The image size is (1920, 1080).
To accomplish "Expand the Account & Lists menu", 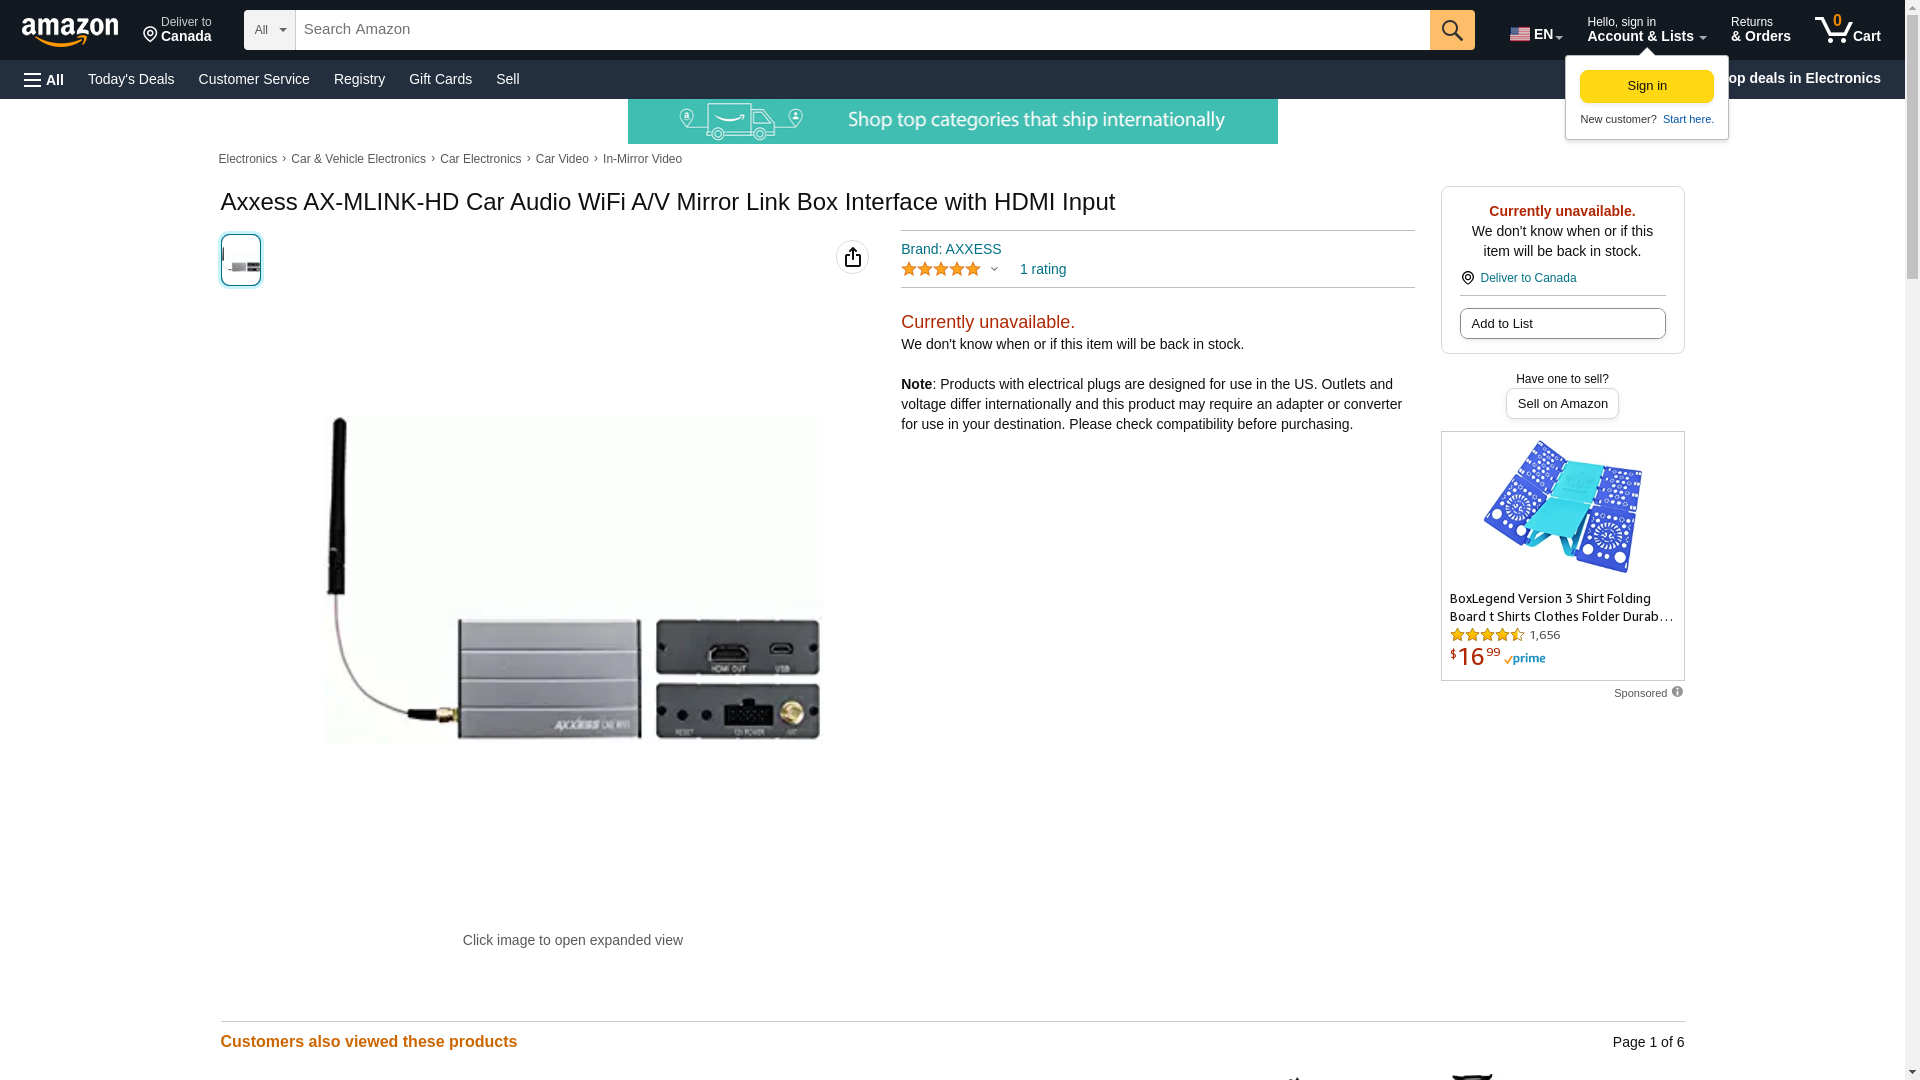I will [1646, 30].
